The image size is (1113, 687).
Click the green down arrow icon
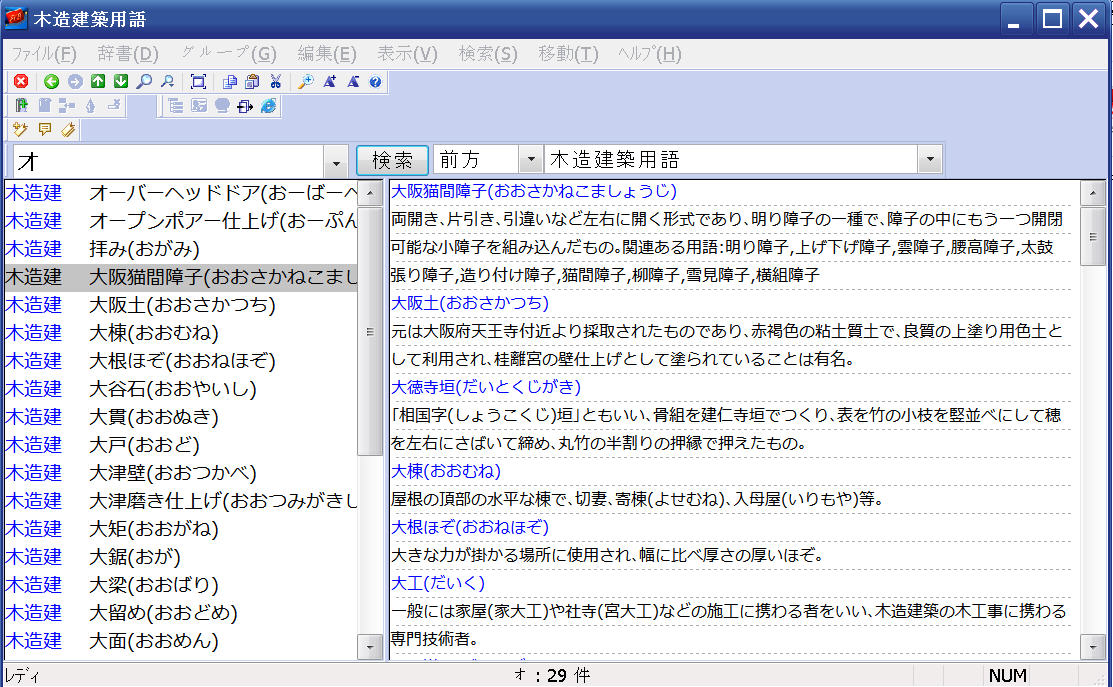tap(121, 82)
